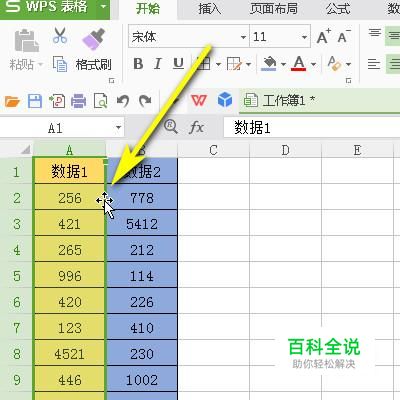Viewport: 400px width, 400px height.
Task: Save the workbook with floppy icon
Action: 35,101
